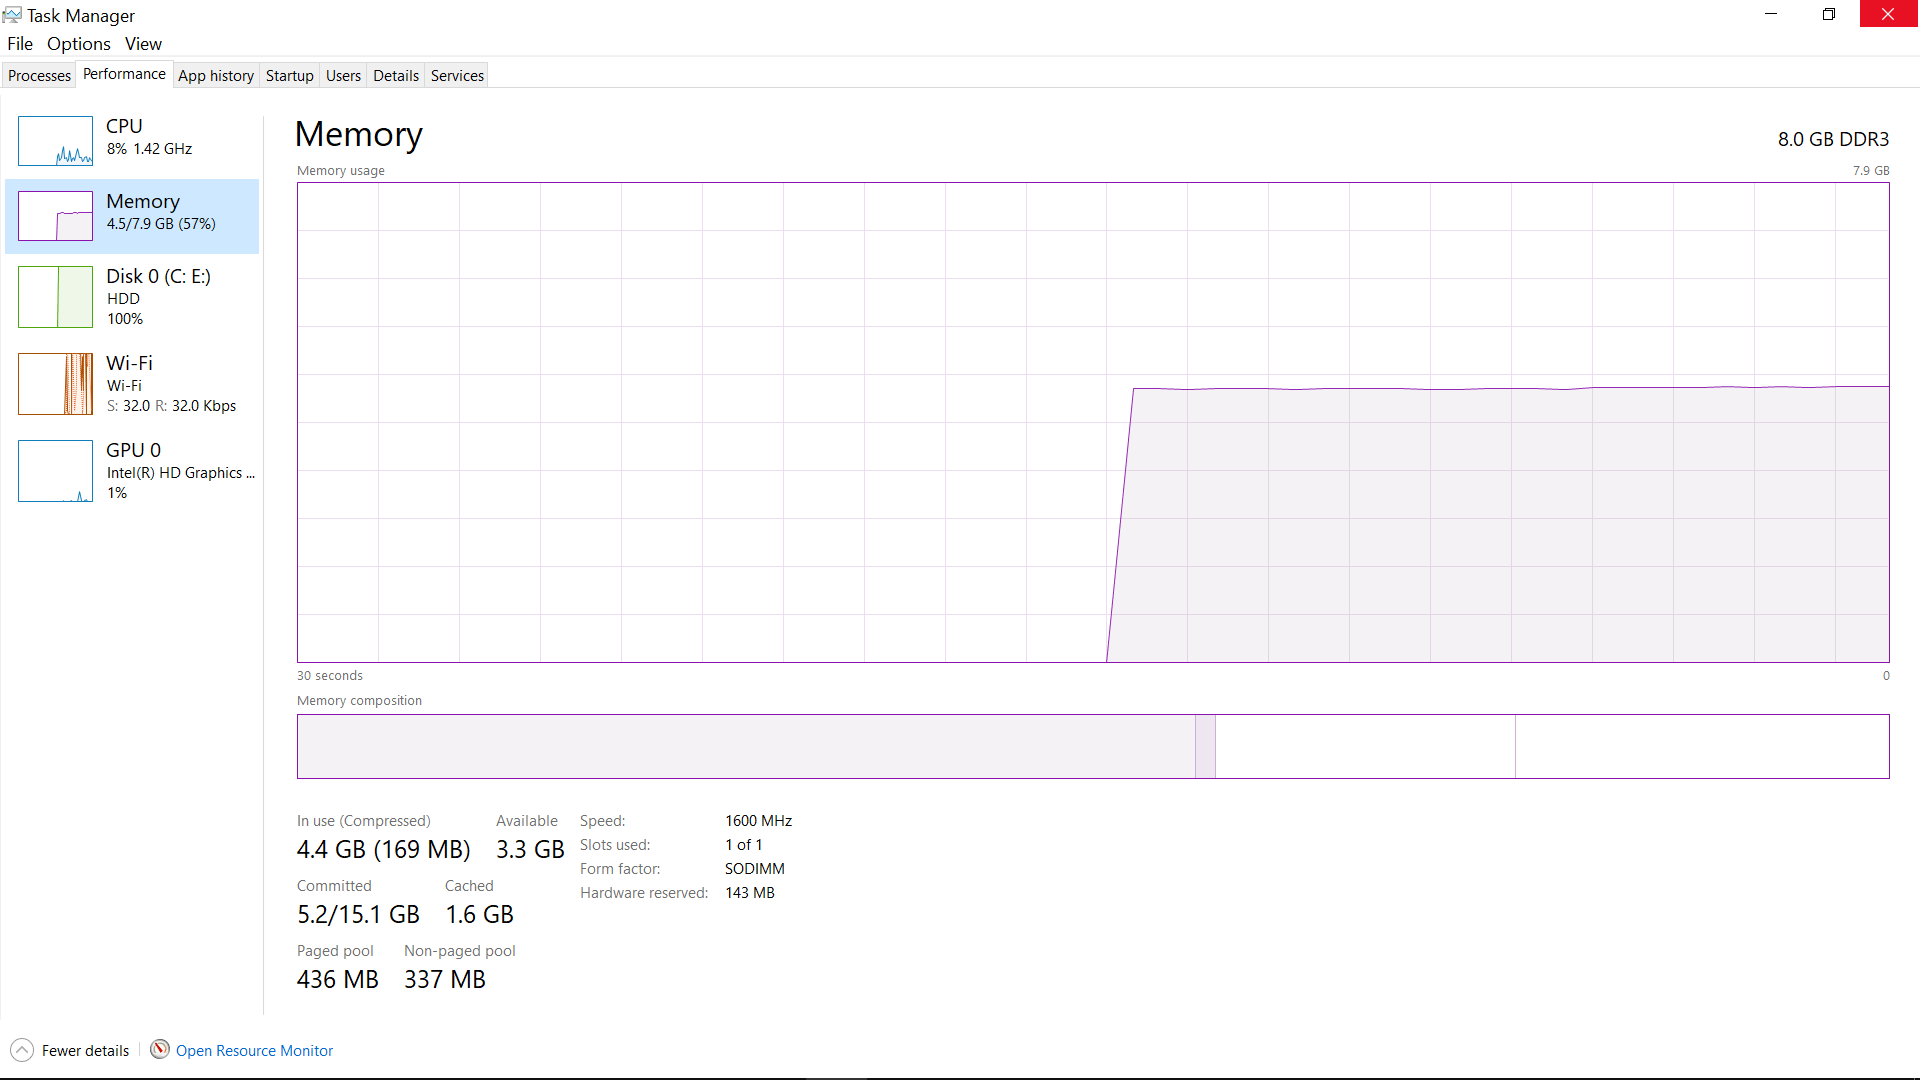Click the standby segment of Memory composition bar

click(x=1365, y=746)
